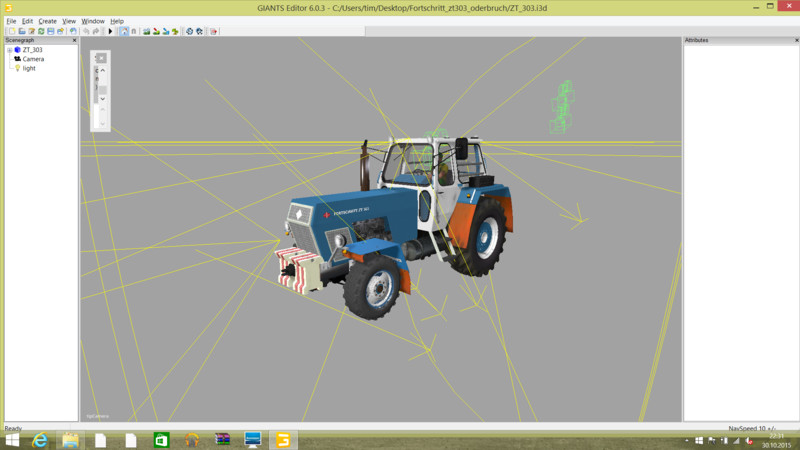This screenshot has height=450, width=800.
Task: Select the Camera node in Scenegraph
Action: tap(33, 59)
